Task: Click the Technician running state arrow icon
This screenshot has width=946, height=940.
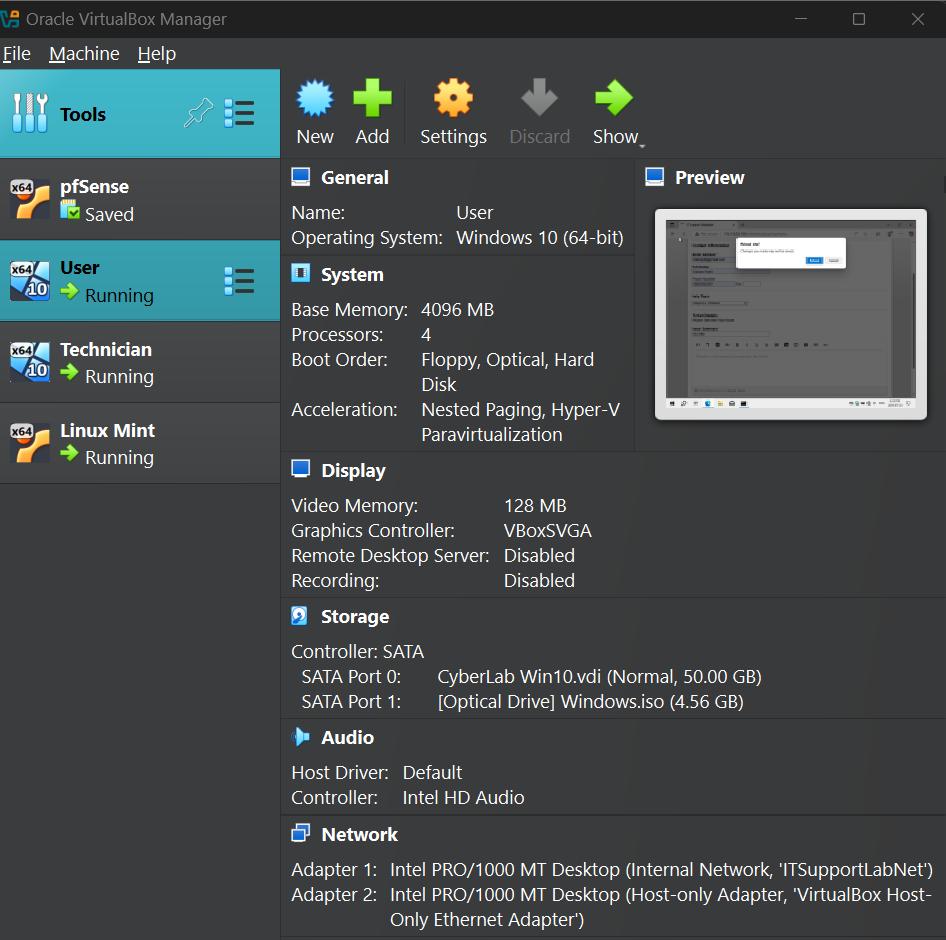Action: tap(69, 372)
